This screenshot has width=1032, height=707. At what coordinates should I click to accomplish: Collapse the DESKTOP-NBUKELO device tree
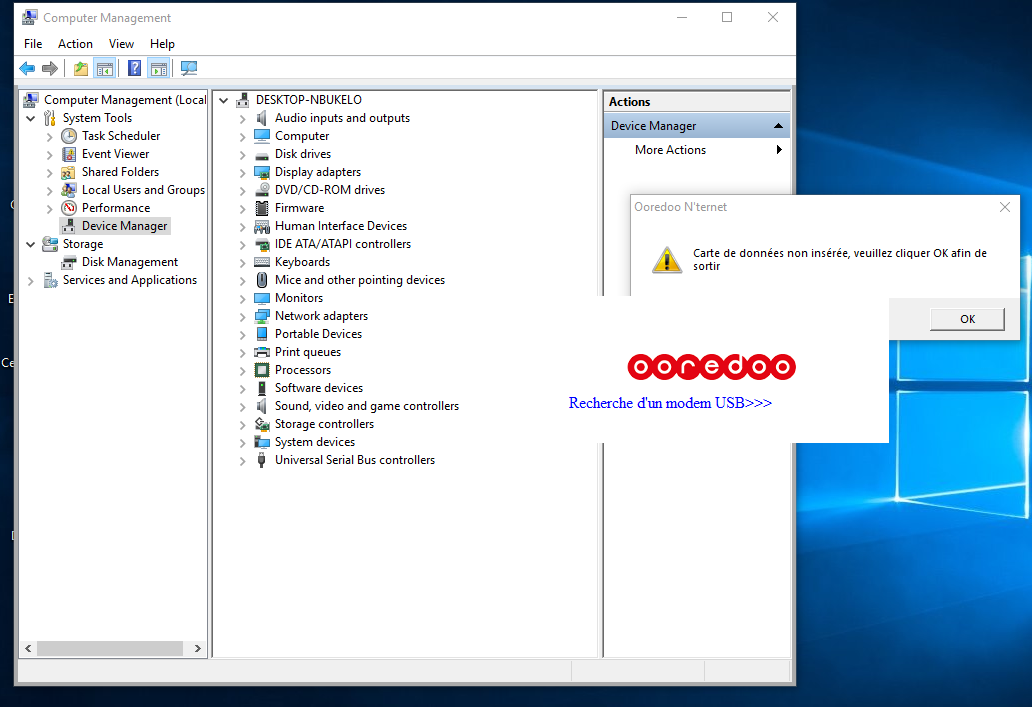[x=224, y=100]
